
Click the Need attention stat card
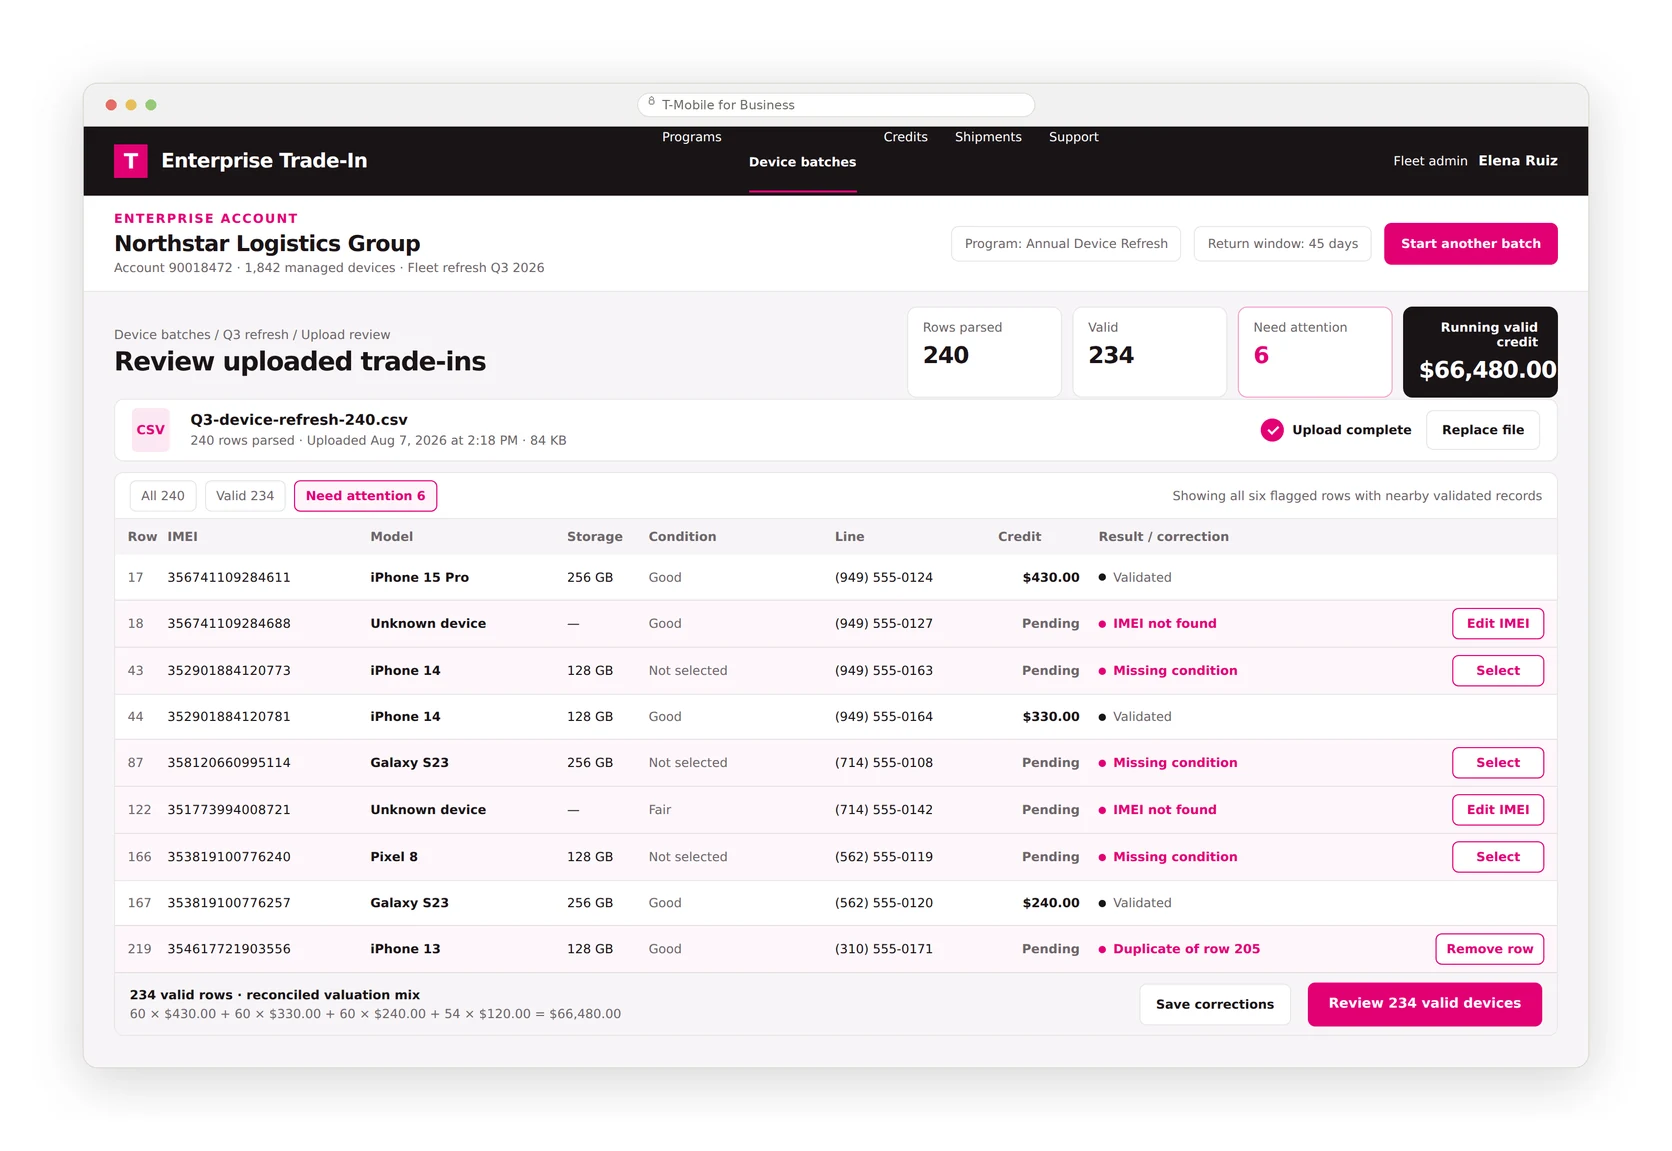tap(1315, 352)
